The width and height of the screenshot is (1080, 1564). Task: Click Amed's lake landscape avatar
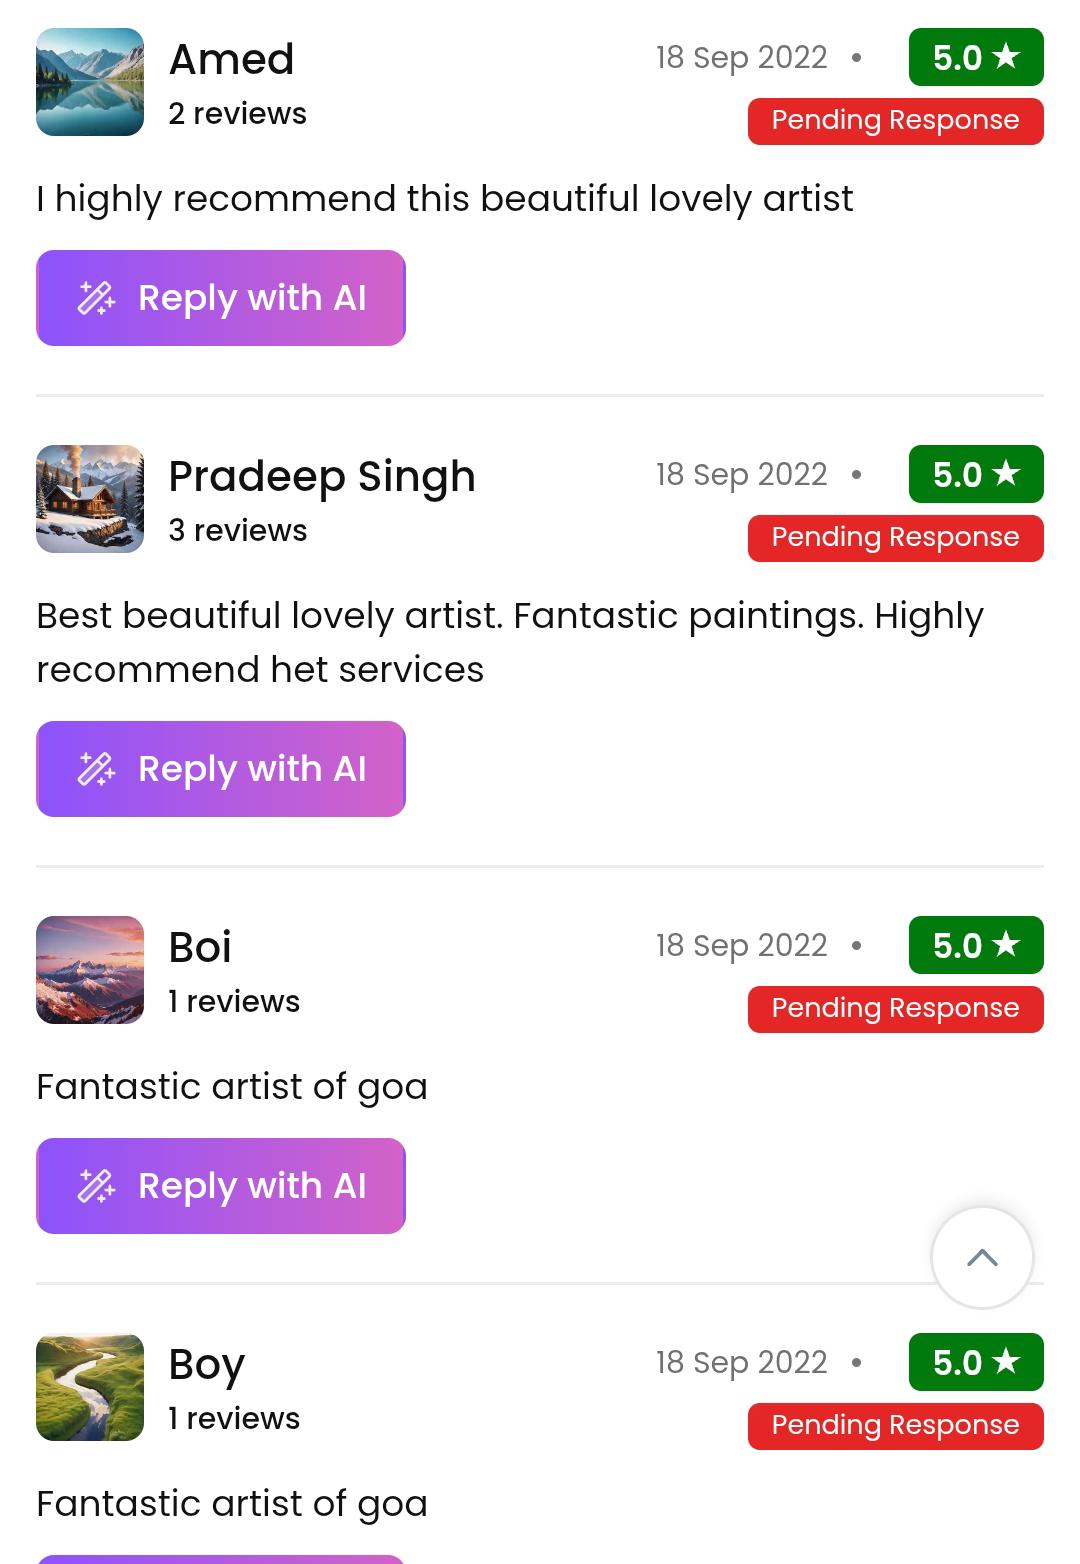(x=90, y=82)
